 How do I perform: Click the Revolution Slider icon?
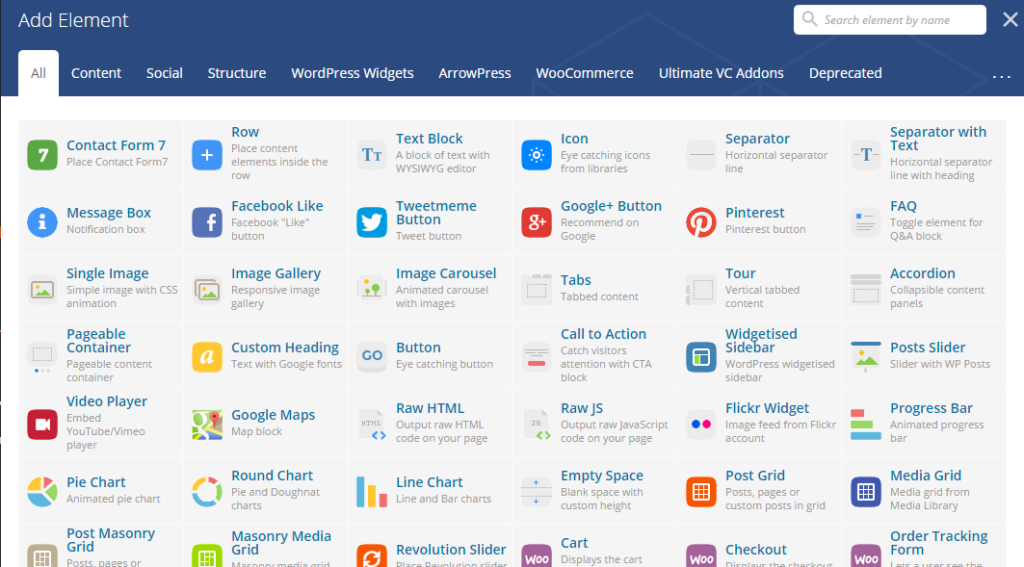[372, 555]
